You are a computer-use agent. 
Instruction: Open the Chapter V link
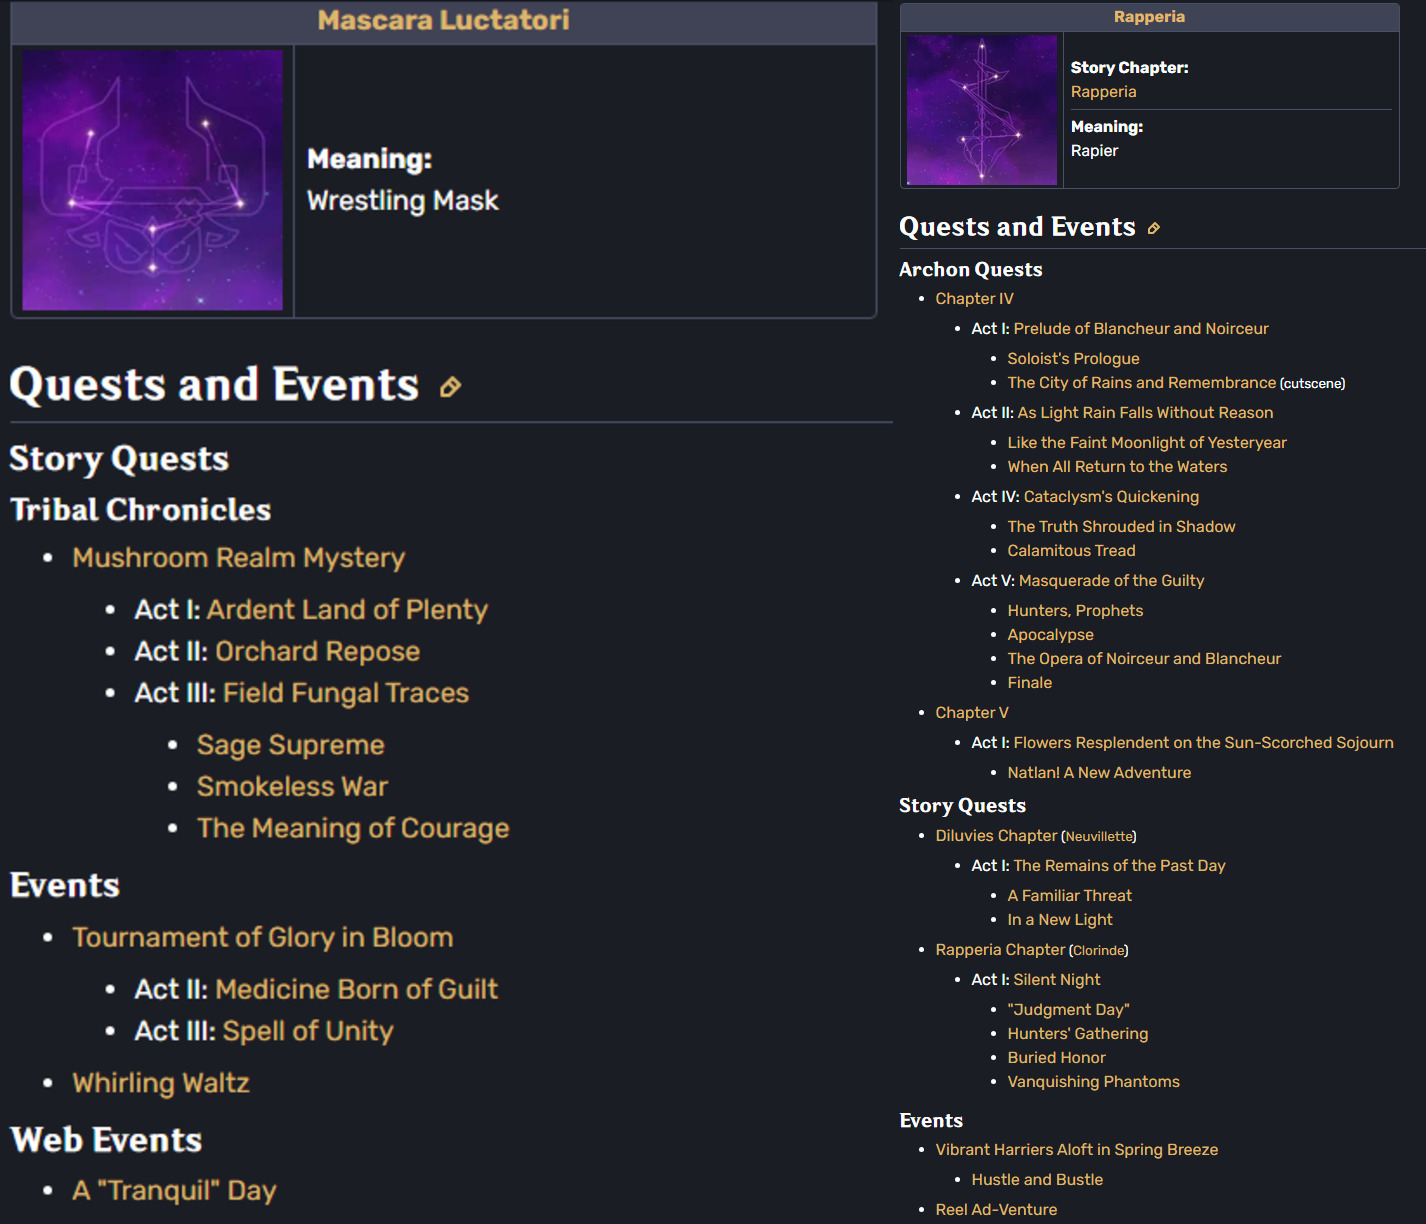[972, 713]
